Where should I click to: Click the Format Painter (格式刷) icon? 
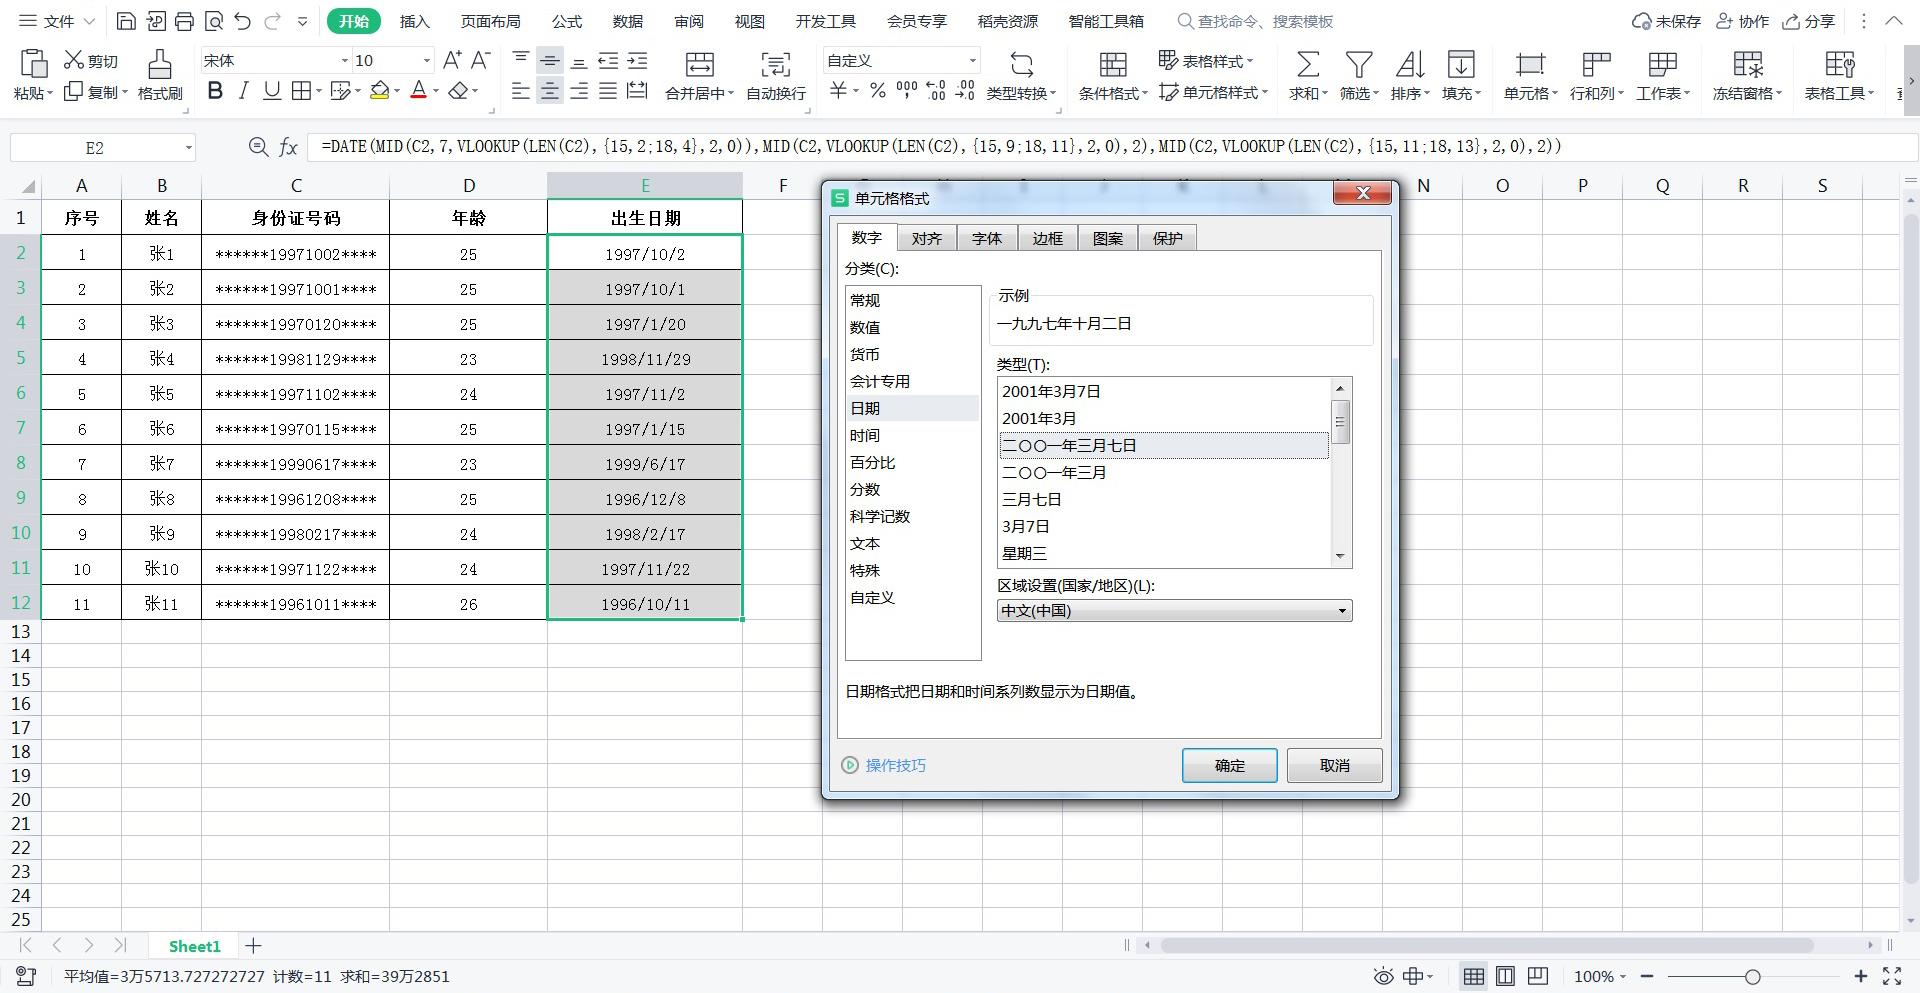pyautogui.click(x=159, y=65)
